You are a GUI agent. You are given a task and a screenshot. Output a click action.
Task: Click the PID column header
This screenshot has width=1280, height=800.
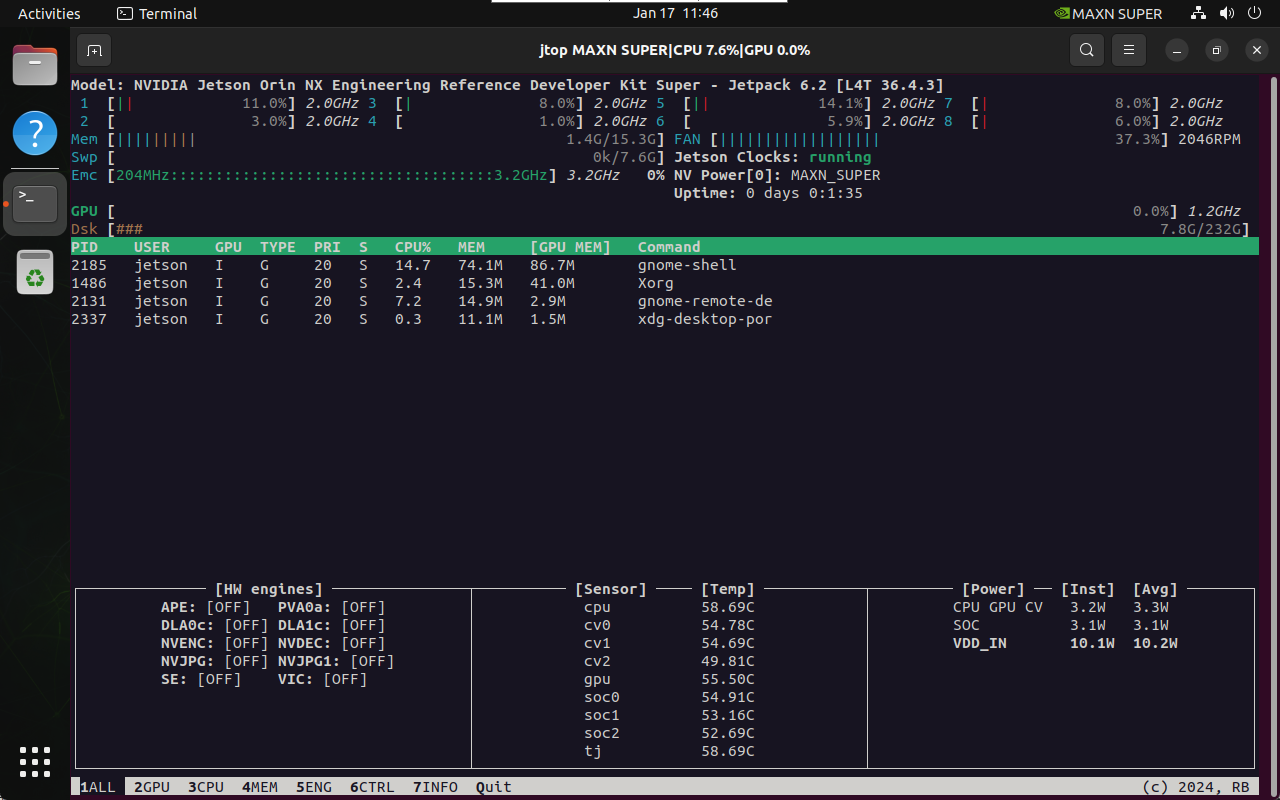point(84,247)
